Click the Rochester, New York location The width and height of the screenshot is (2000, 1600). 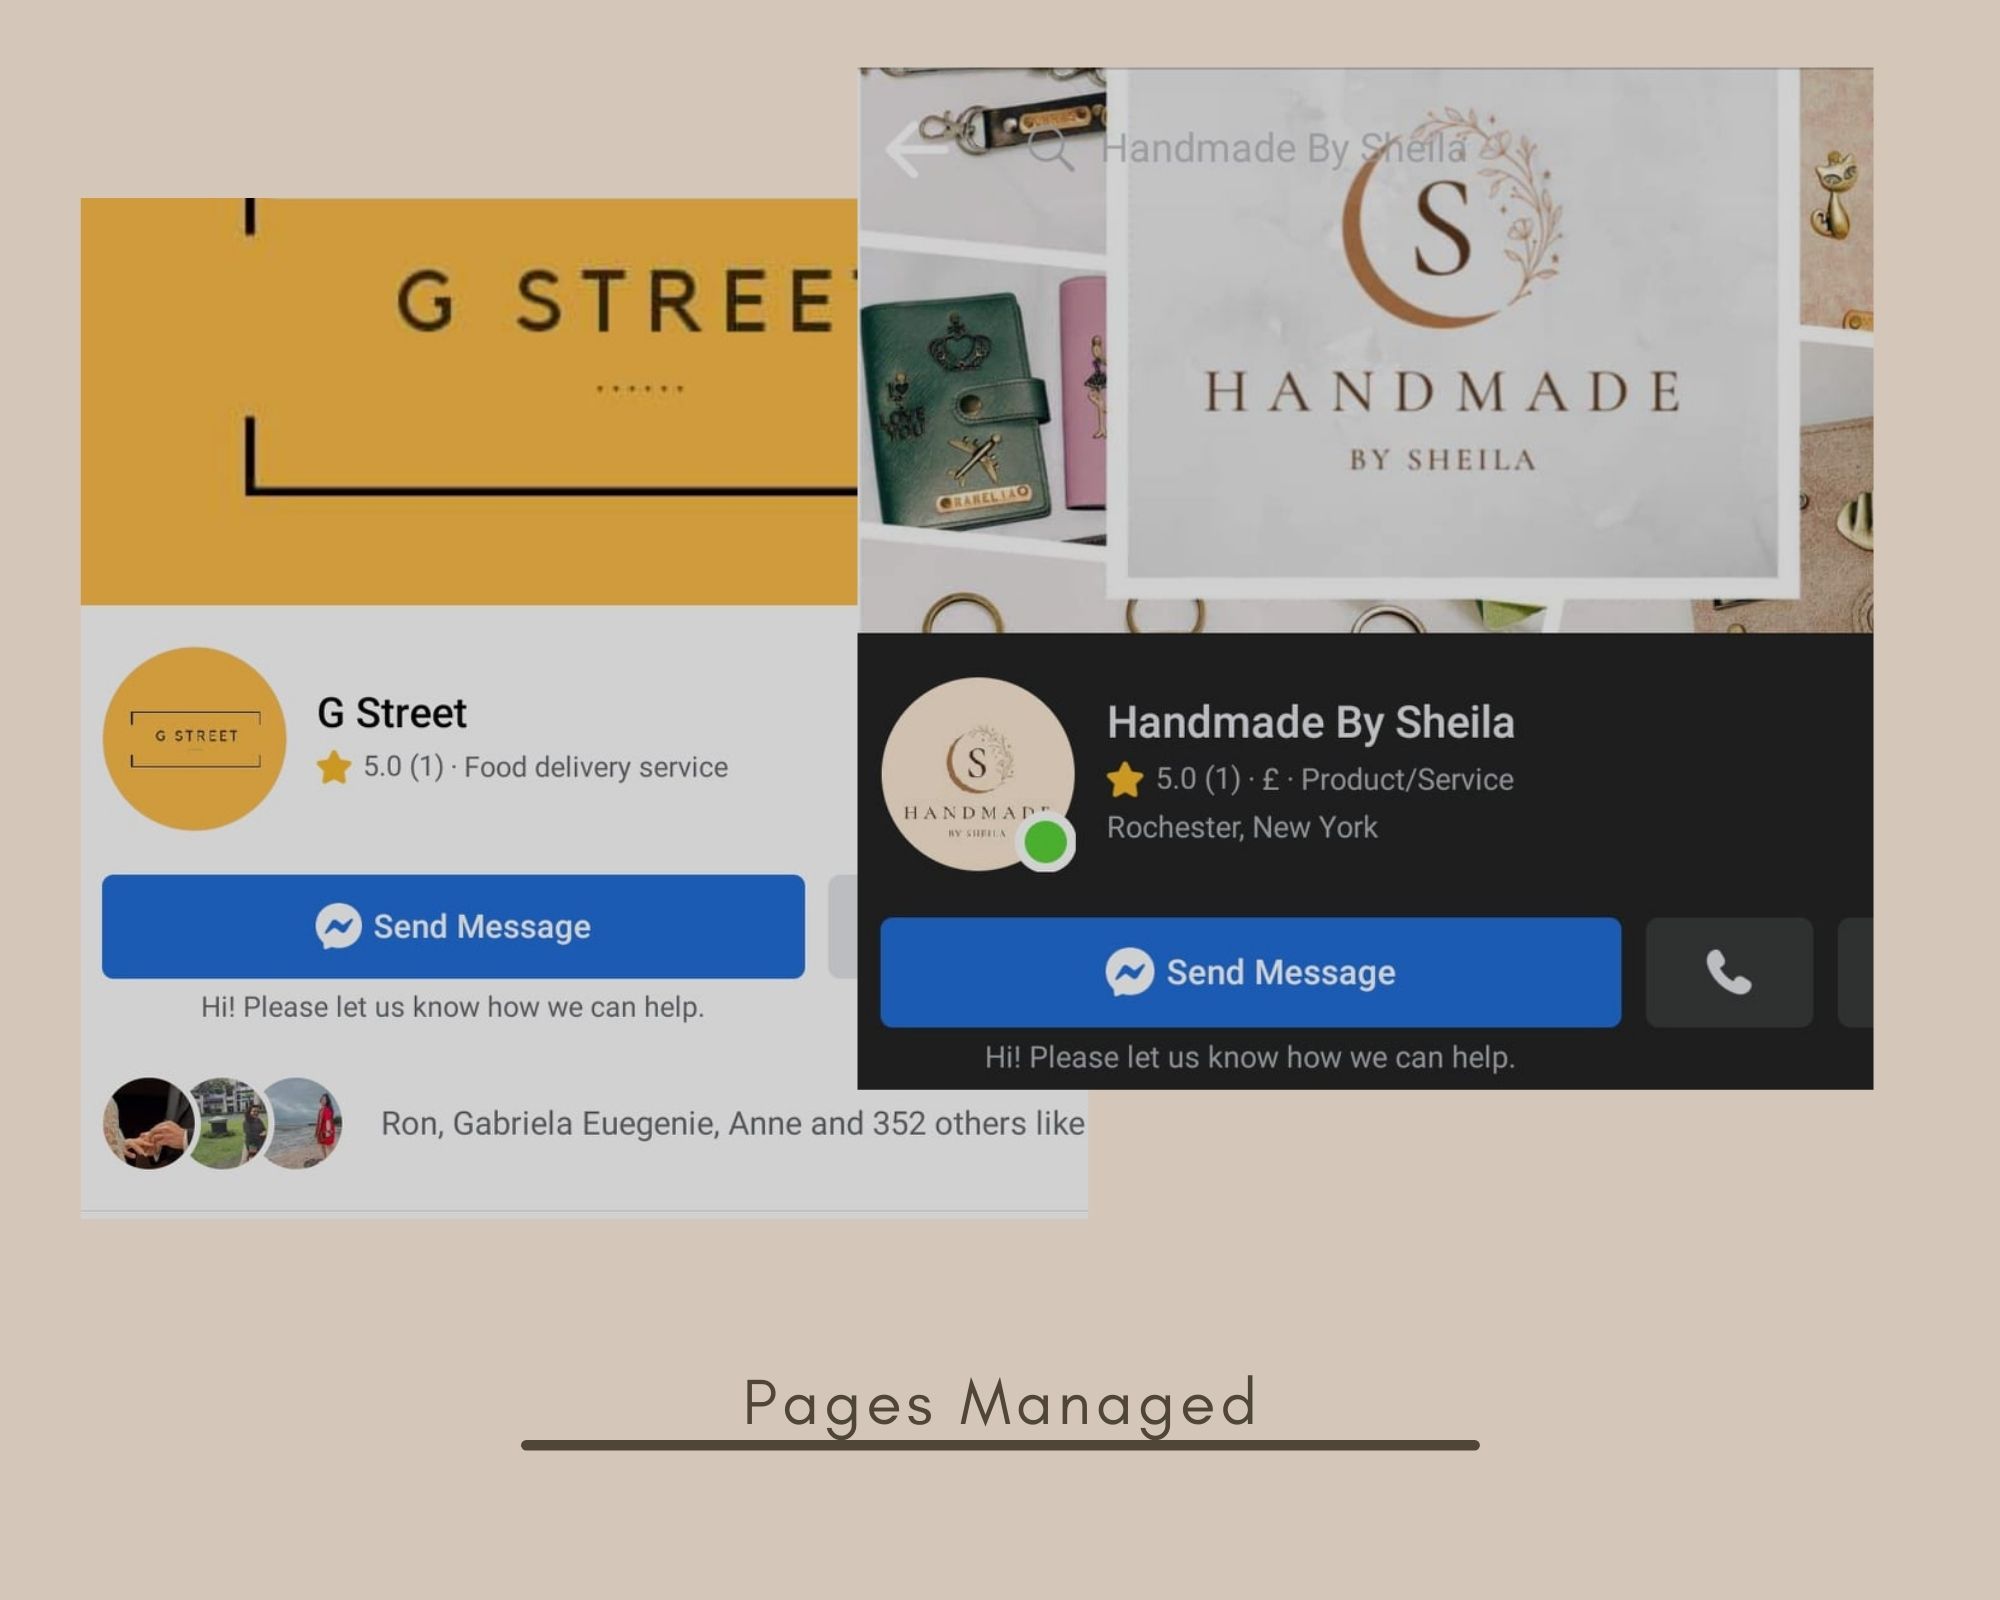pyautogui.click(x=1242, y=828)
